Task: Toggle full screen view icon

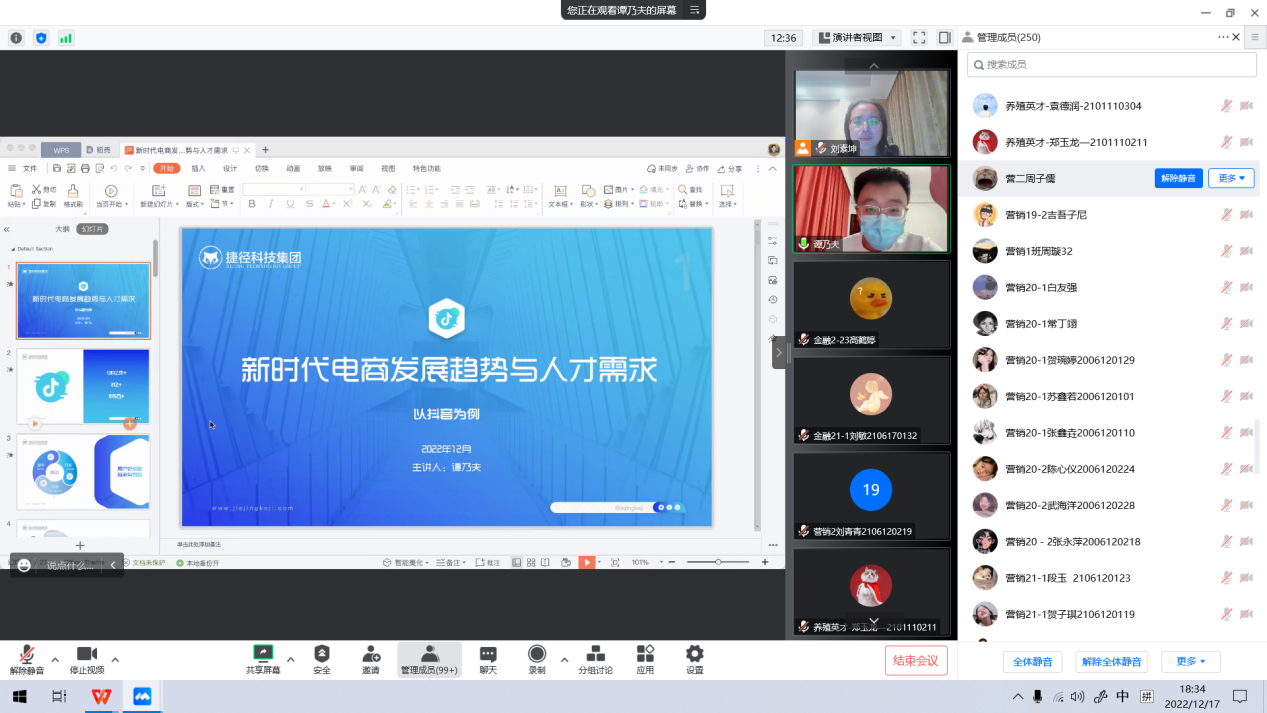Action: pos(919,38)
